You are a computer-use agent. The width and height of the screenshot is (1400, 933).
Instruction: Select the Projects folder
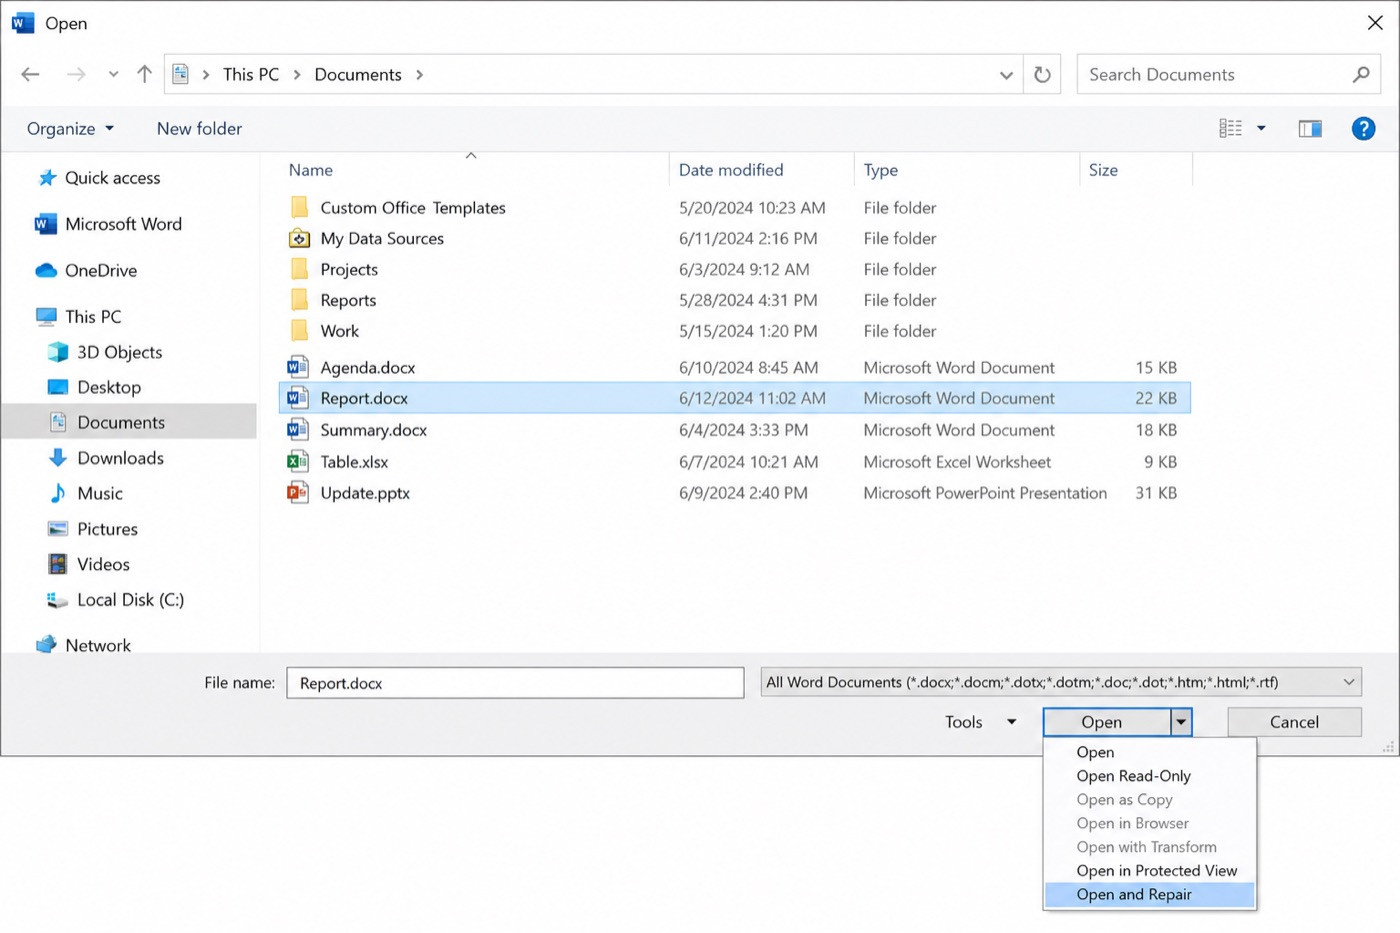coord(348,269)
